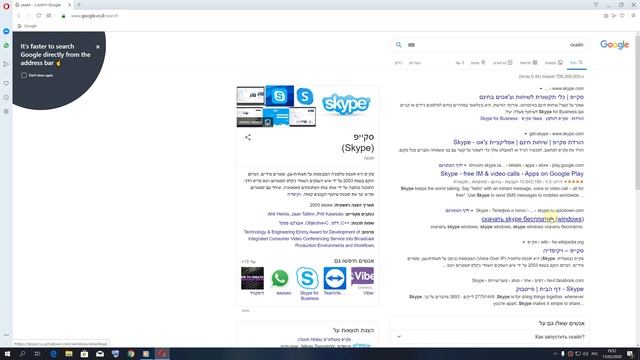
Task: Click the large Skype logo image
Action: [x=346, y=104]
